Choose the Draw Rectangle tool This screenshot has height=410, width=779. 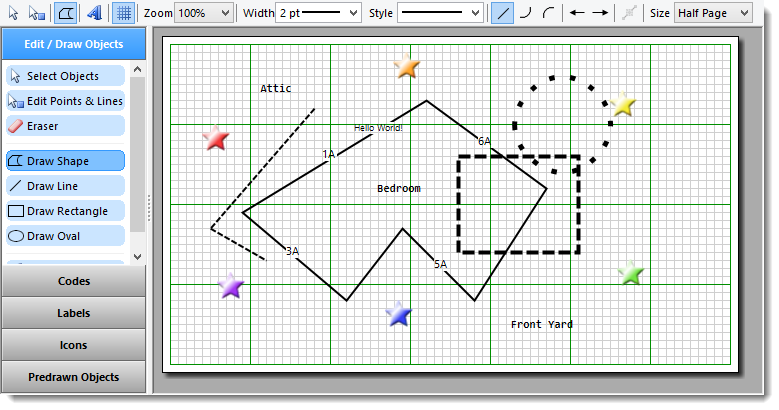[x=65, y=211]
